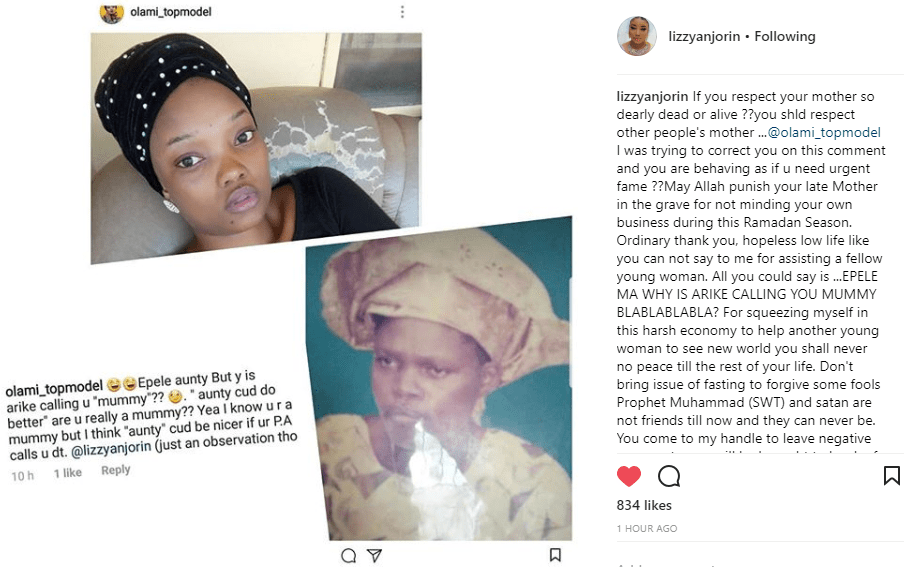Share post using paper plane icon
This screenshot has height=567, width=905.
375,555
